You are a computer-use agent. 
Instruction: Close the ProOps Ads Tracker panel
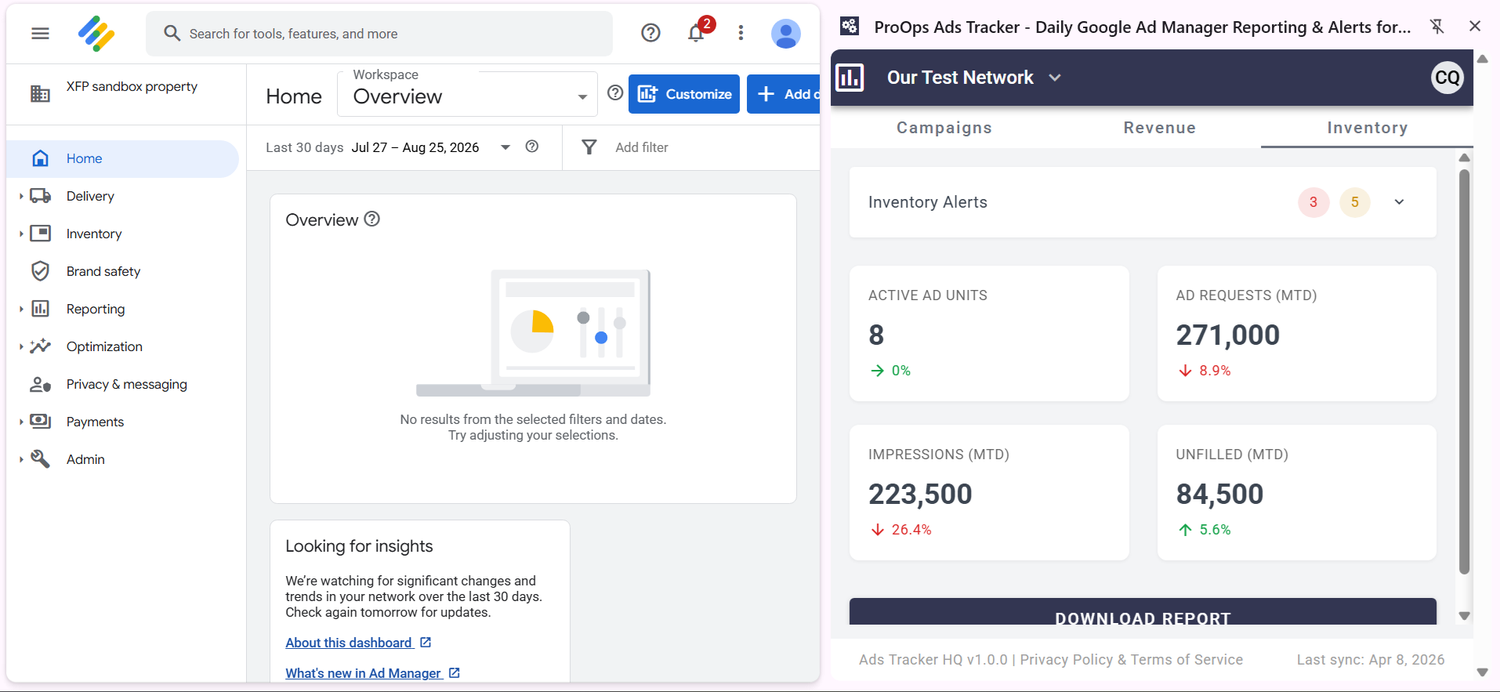(1475, 27)
